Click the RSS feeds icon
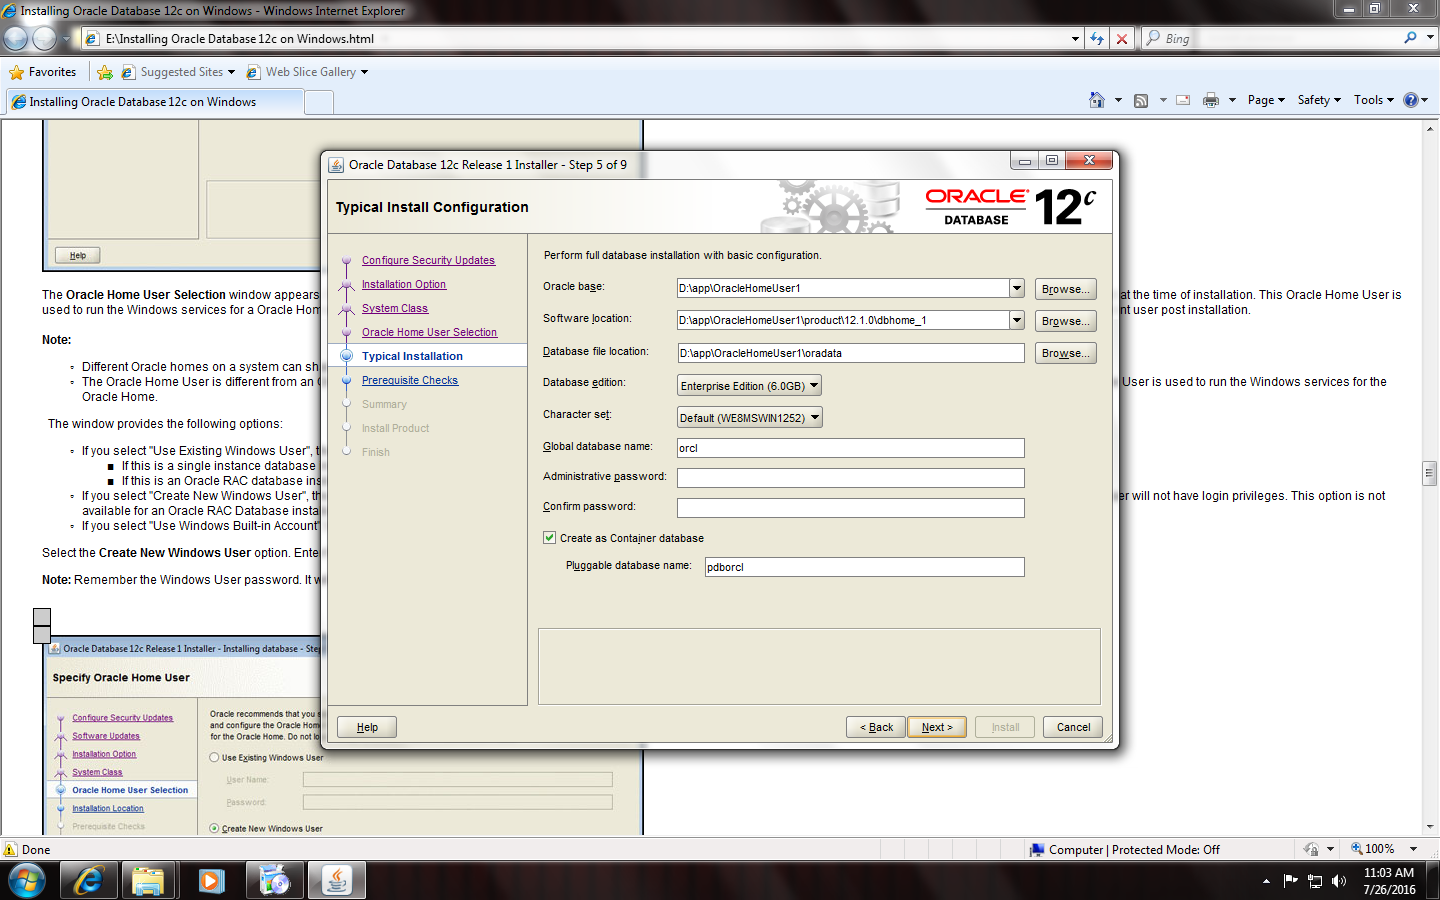The height and width of the screenshot is (900, 1440). tap(1141, 100)
